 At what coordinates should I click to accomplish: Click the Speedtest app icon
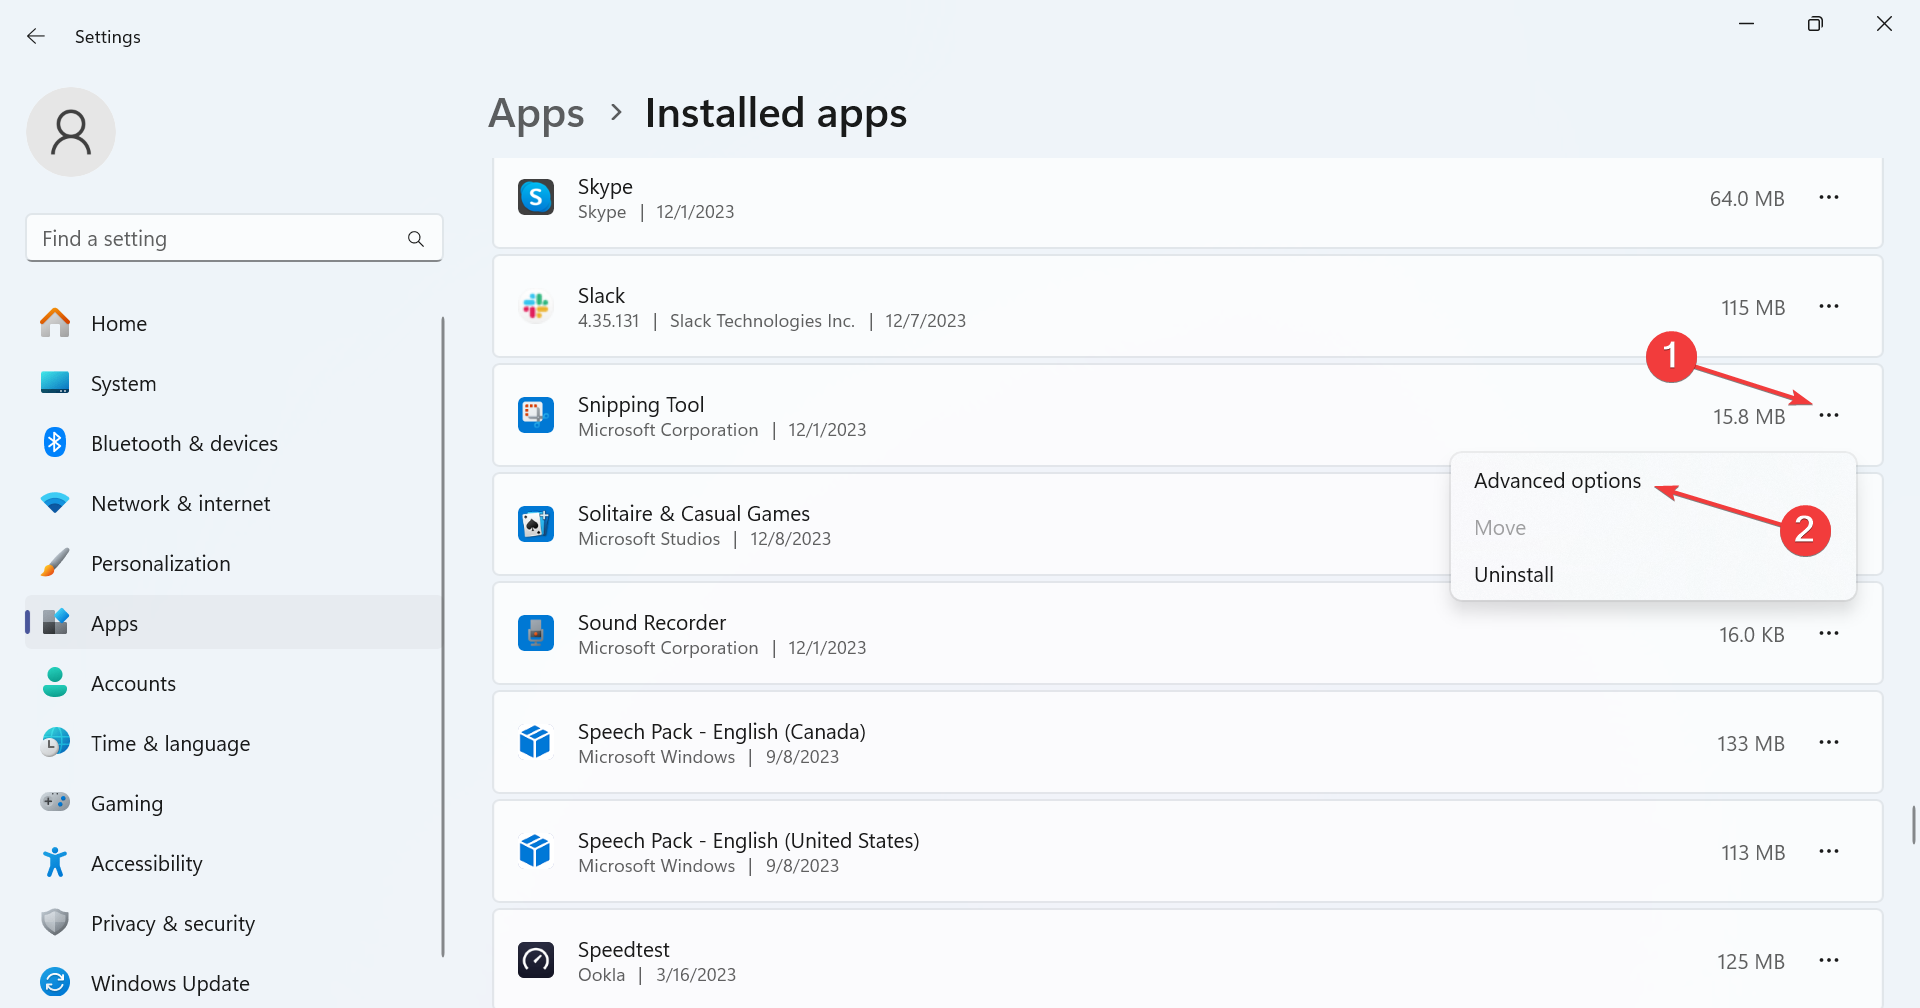pos(536,960)
